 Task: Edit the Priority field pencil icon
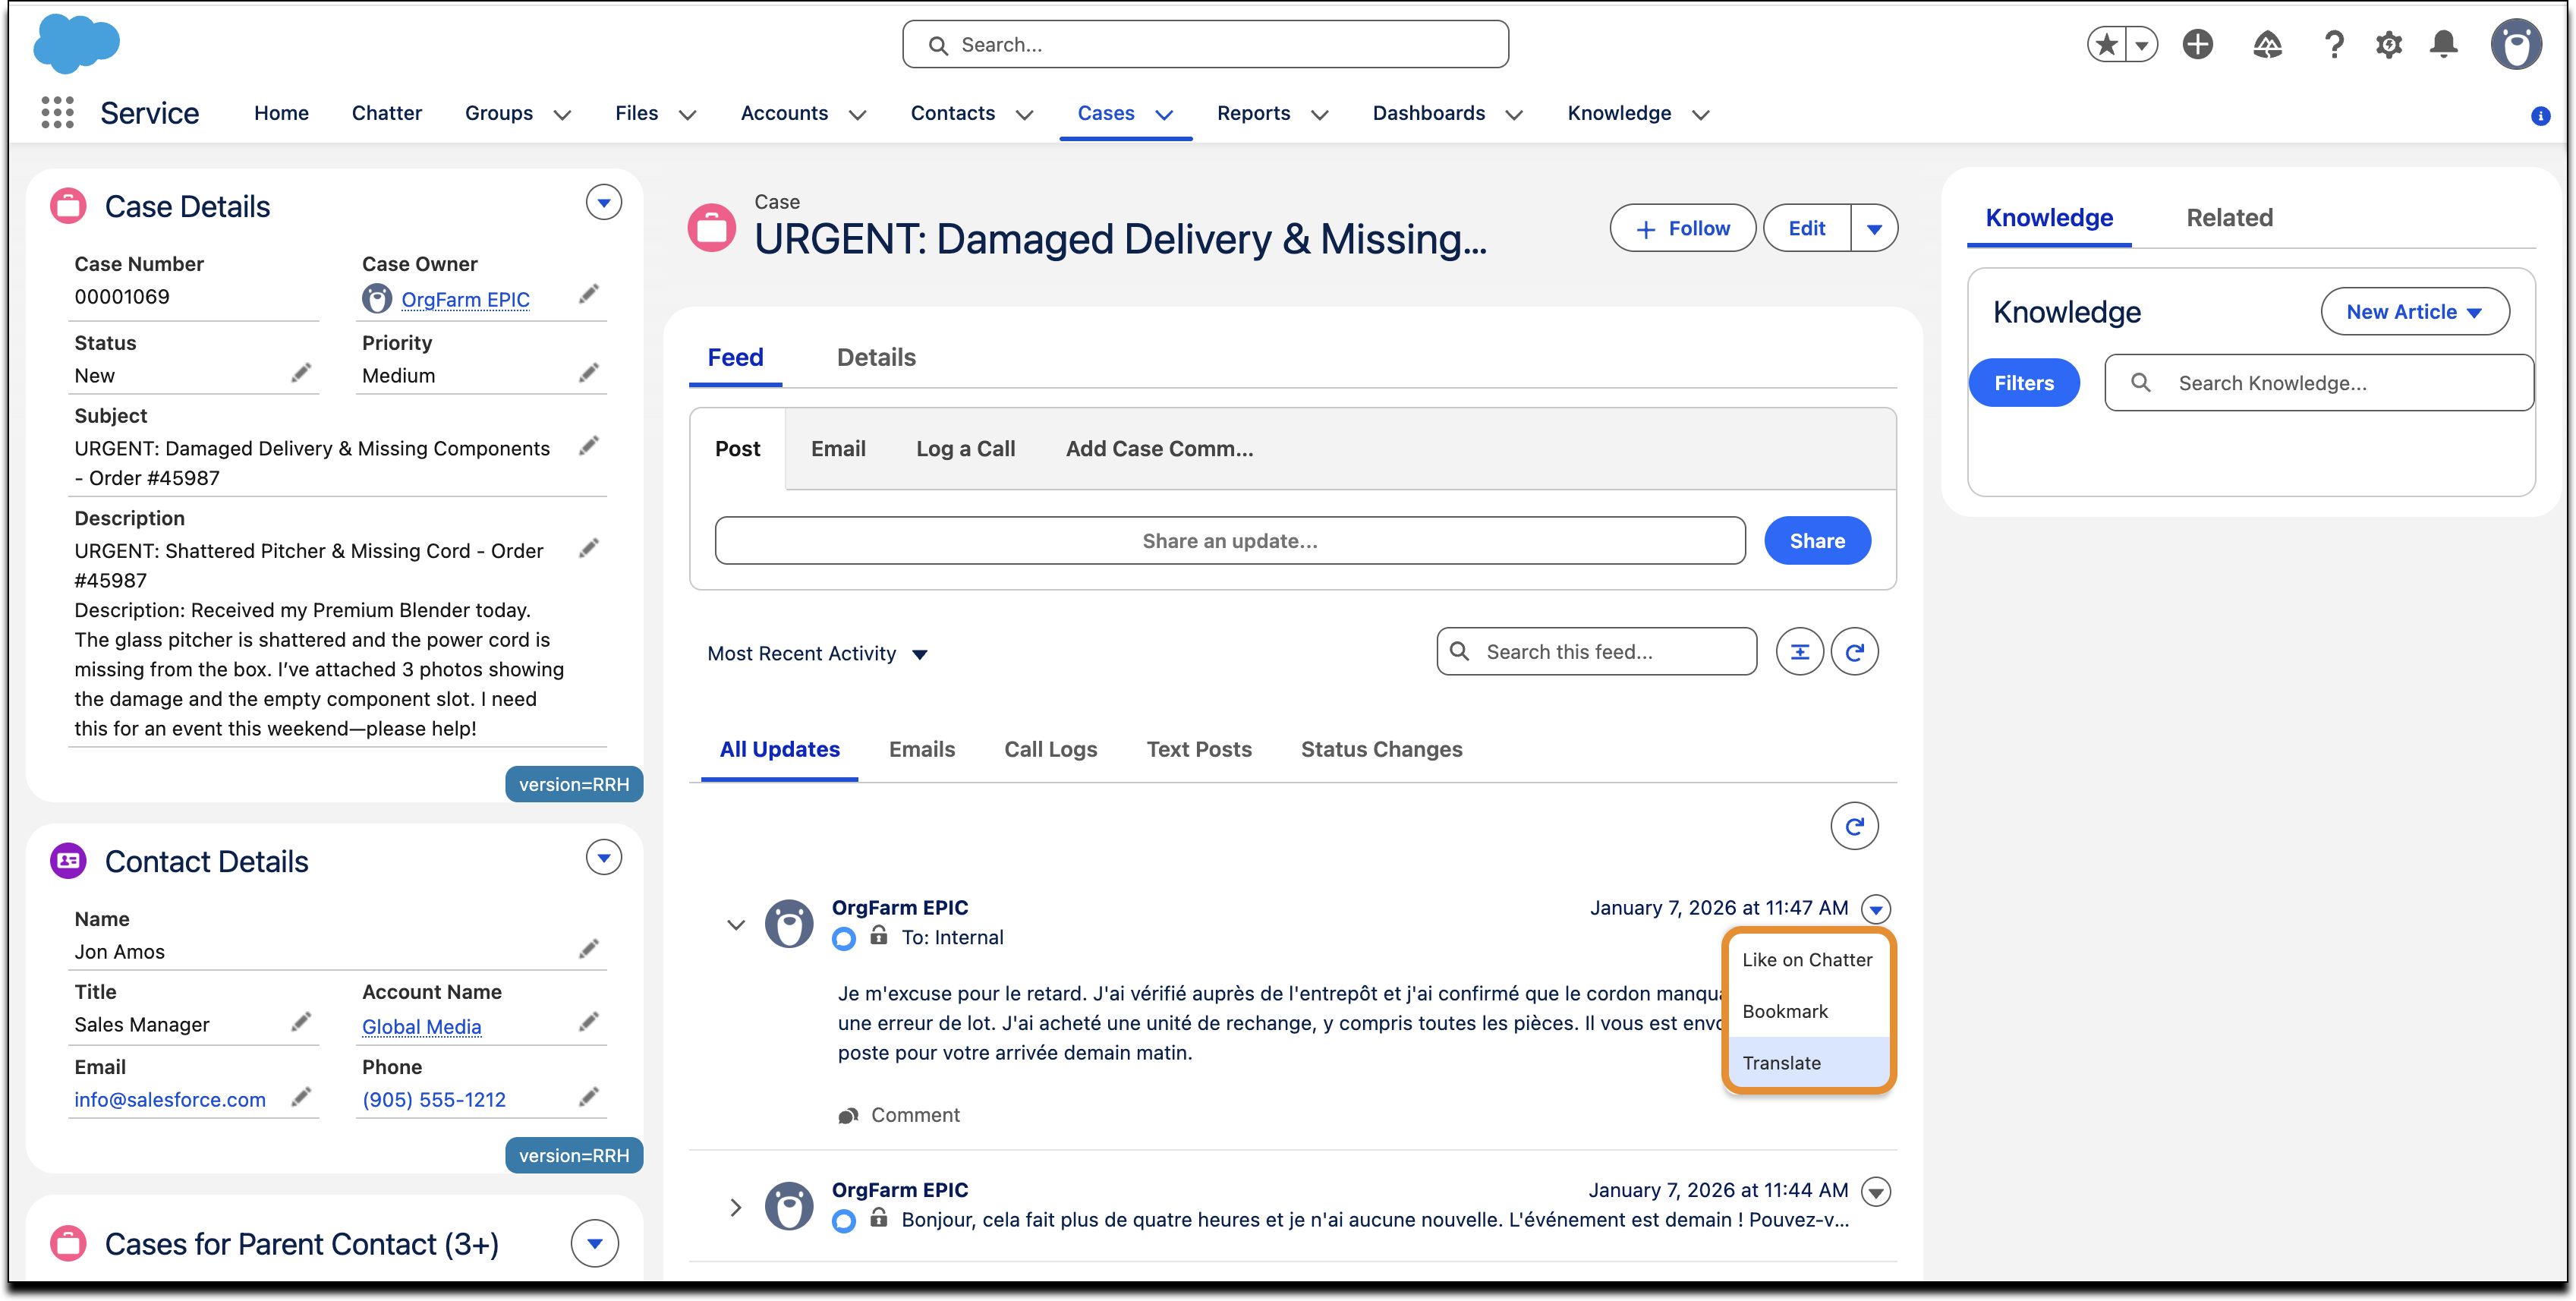(x=589, y=373)
